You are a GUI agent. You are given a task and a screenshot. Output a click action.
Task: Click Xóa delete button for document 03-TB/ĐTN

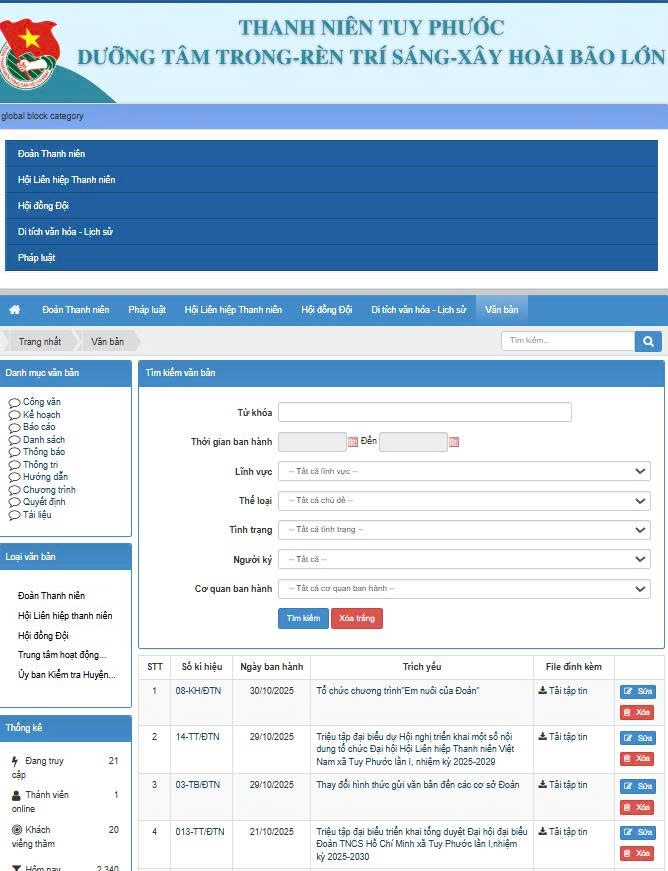point(637,807)
